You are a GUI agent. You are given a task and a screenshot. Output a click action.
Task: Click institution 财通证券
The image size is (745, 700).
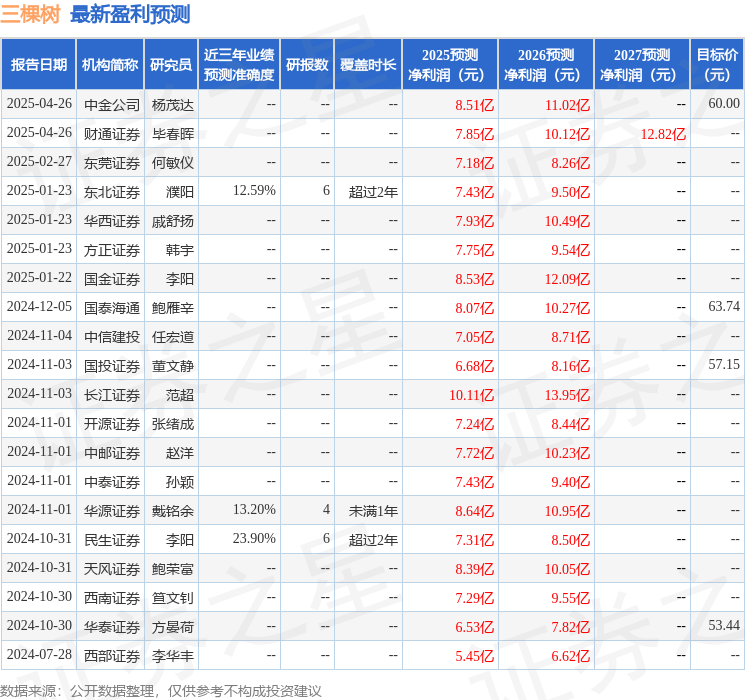click(x=112, y=134)
